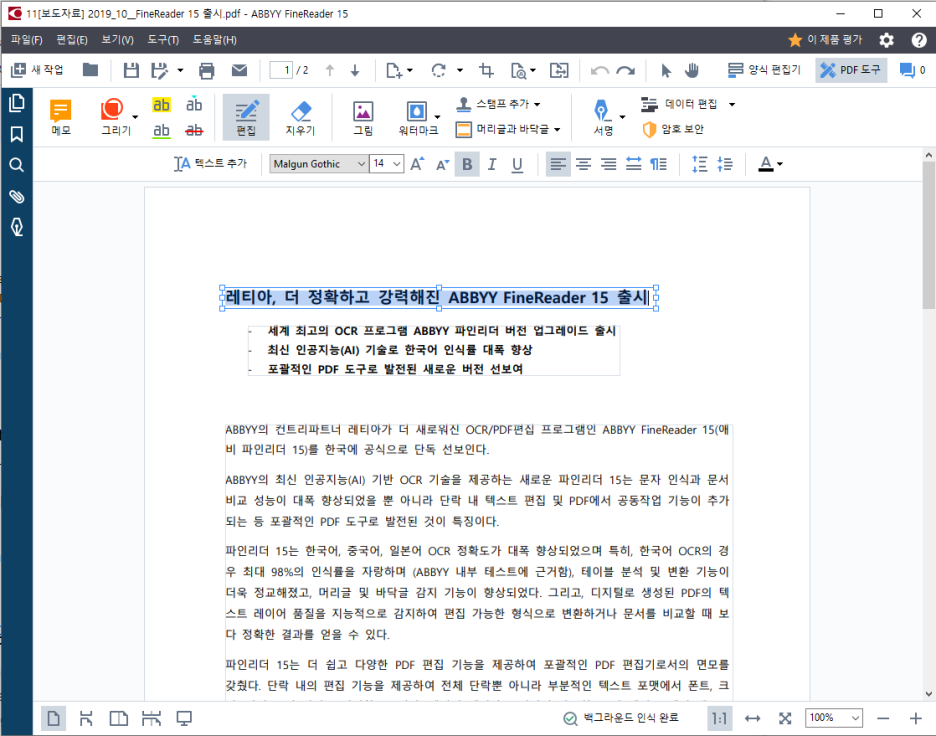Insert a Picture (그림)

pyautogui.click(x=363, y=117)
